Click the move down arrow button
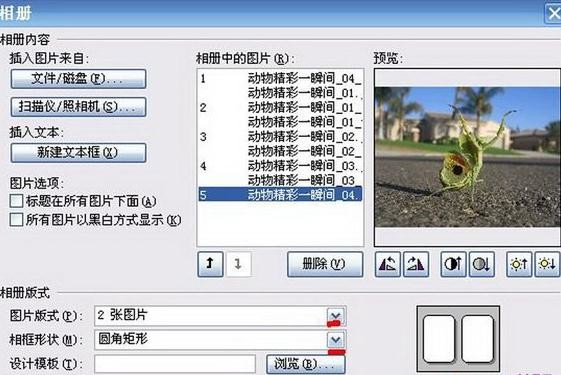 click(x=238, y=264)
